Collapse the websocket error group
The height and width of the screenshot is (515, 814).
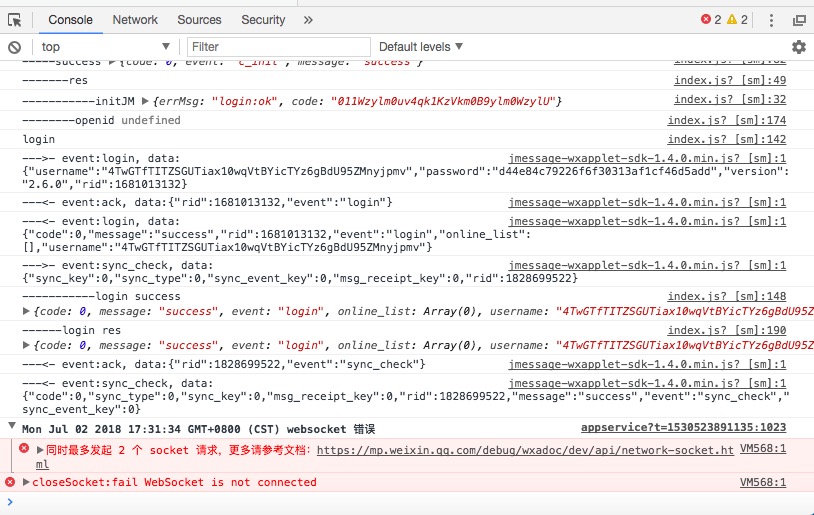click(11, 426)
